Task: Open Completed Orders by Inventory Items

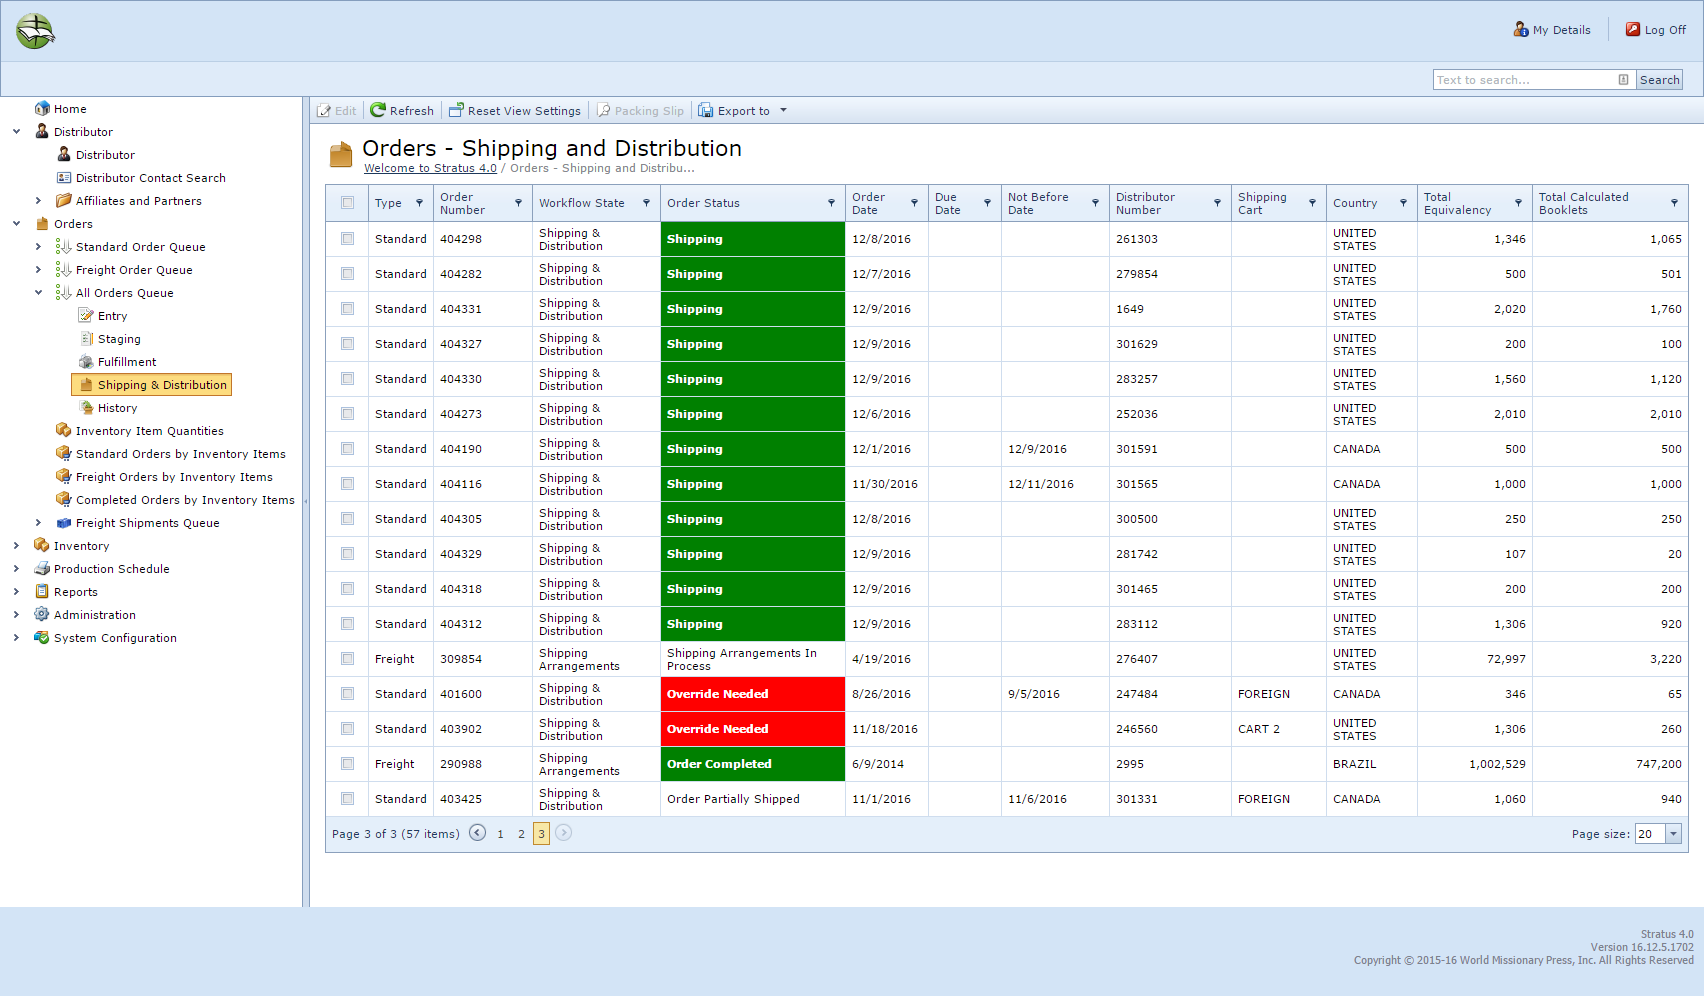Action: [185, 499]
